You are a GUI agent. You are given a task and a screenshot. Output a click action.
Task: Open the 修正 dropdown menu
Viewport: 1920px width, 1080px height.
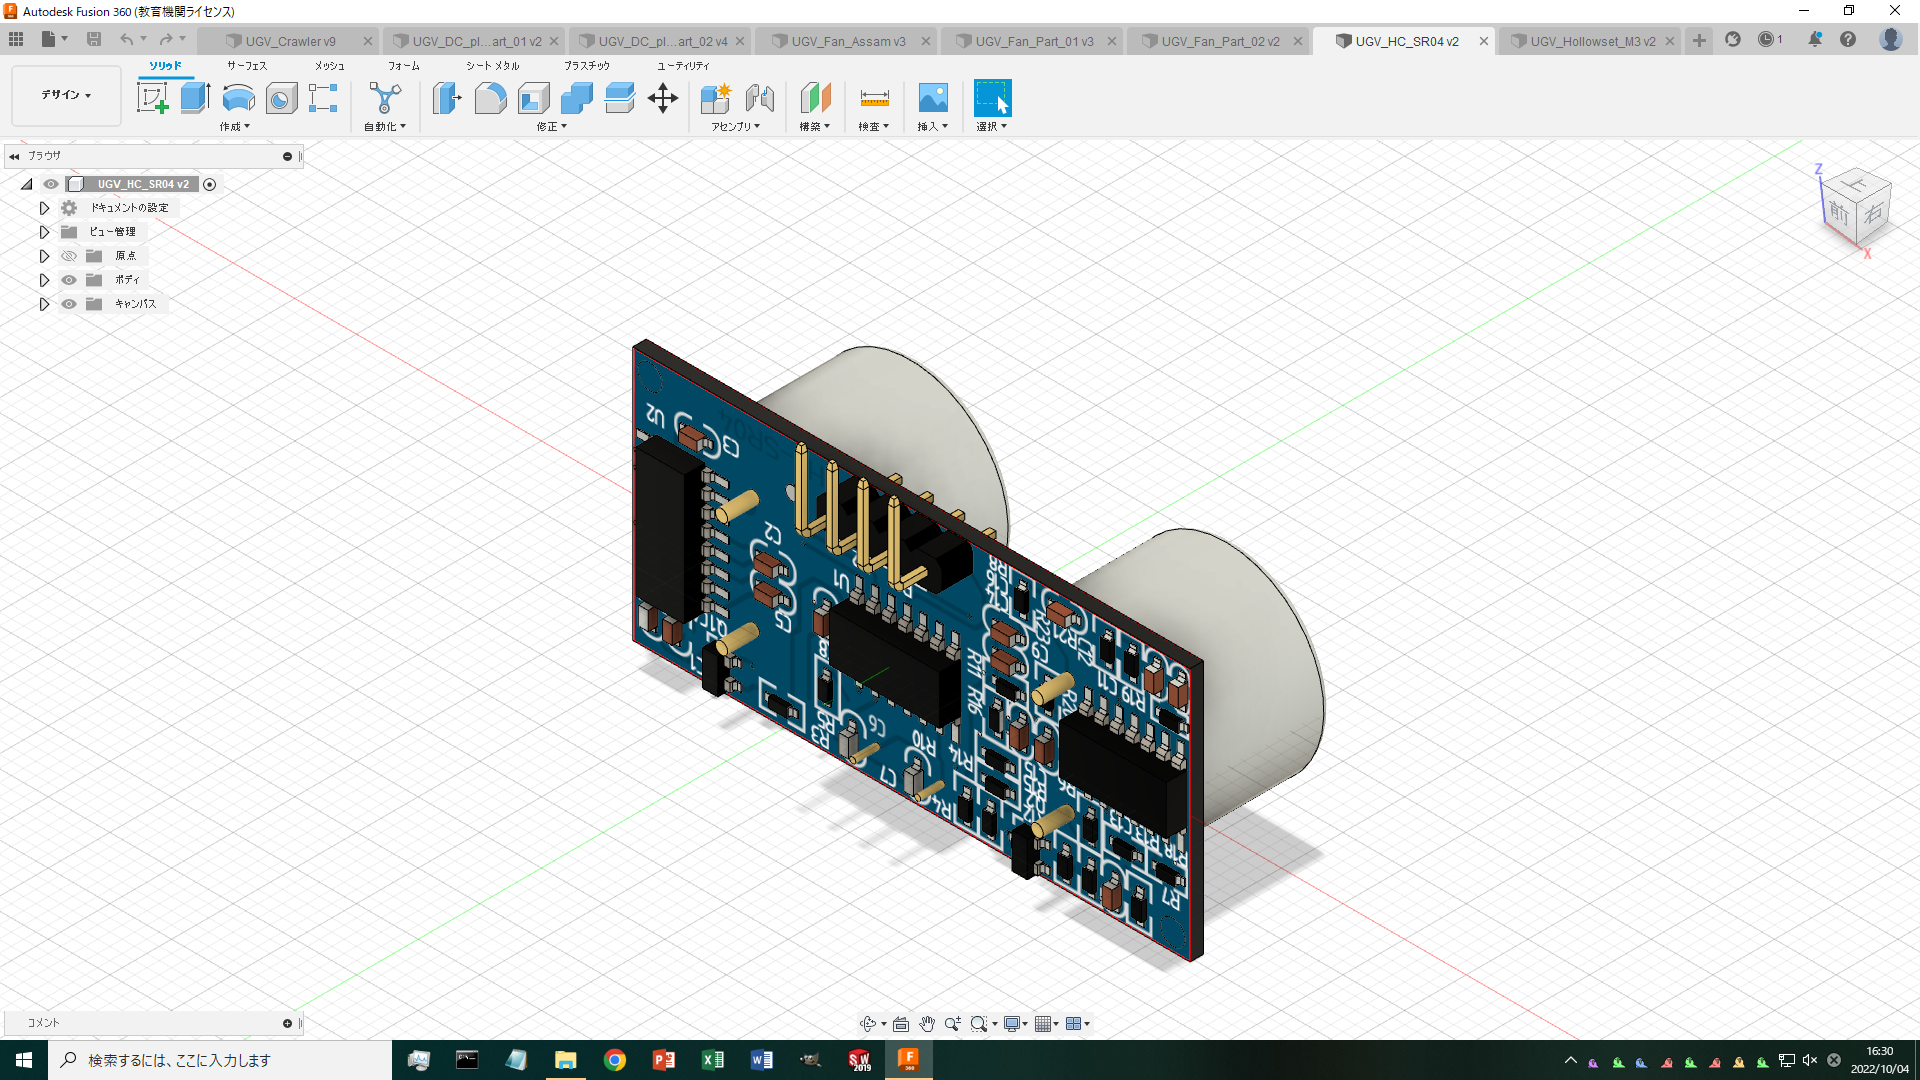click(x=551, y=127)
